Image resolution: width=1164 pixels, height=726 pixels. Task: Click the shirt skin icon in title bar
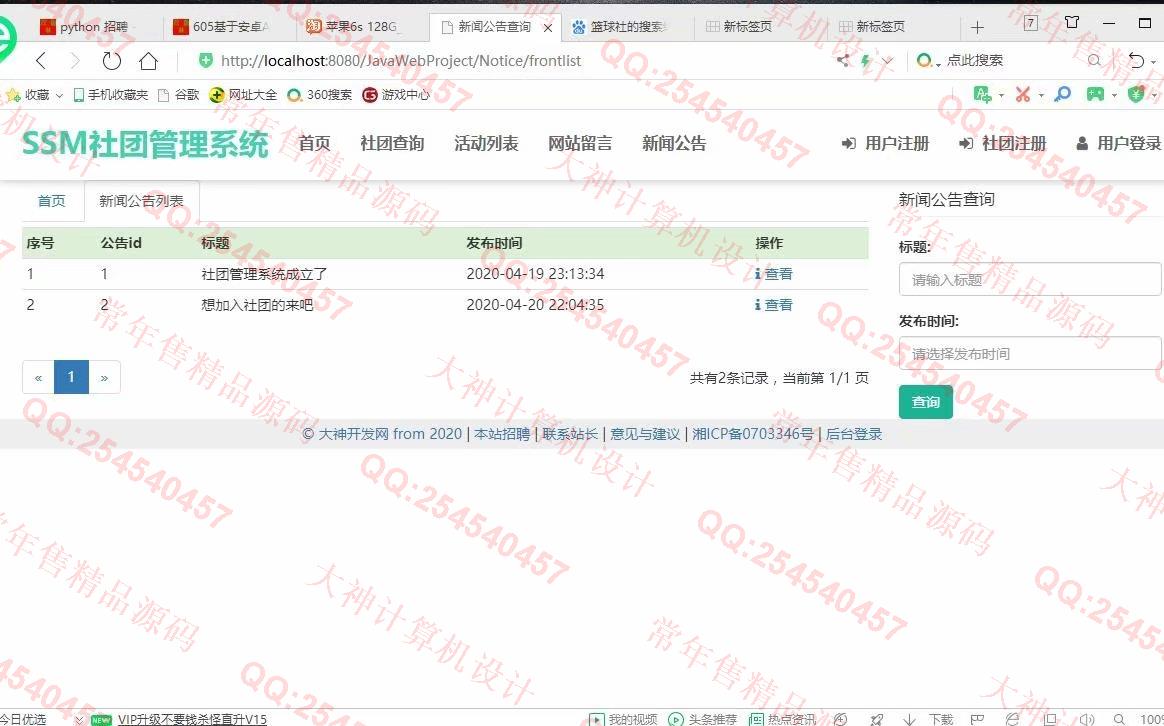point(1071,22)
